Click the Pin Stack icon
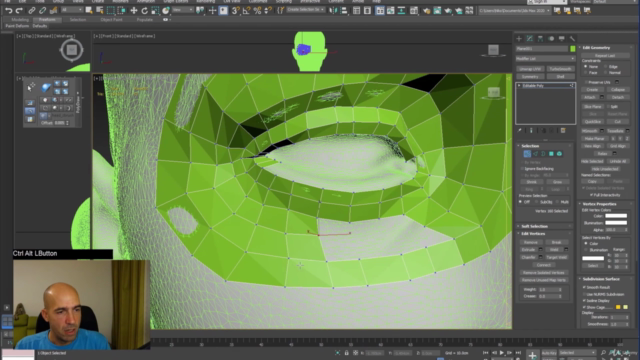Viewport: 640px width, 360px height. pos(520,131)
